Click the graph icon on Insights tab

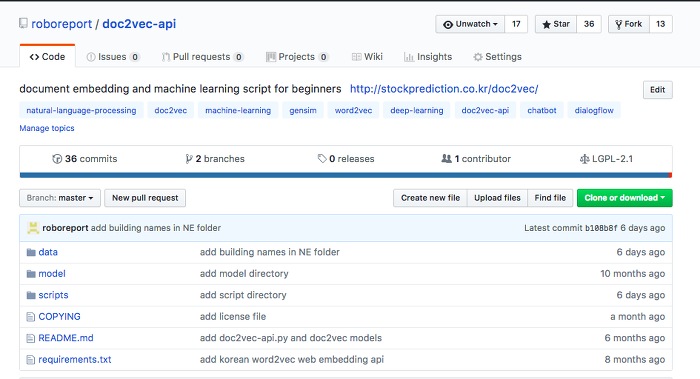pyautogui.click(x=408, y=57)
